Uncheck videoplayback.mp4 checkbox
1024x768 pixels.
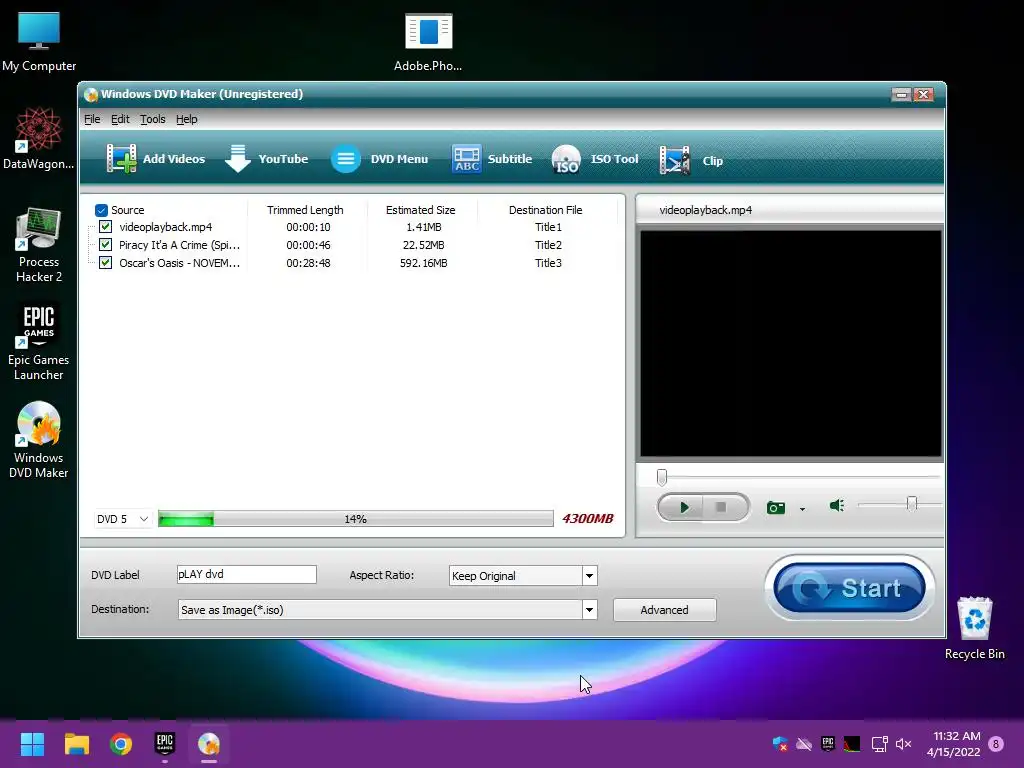[105, 227]
